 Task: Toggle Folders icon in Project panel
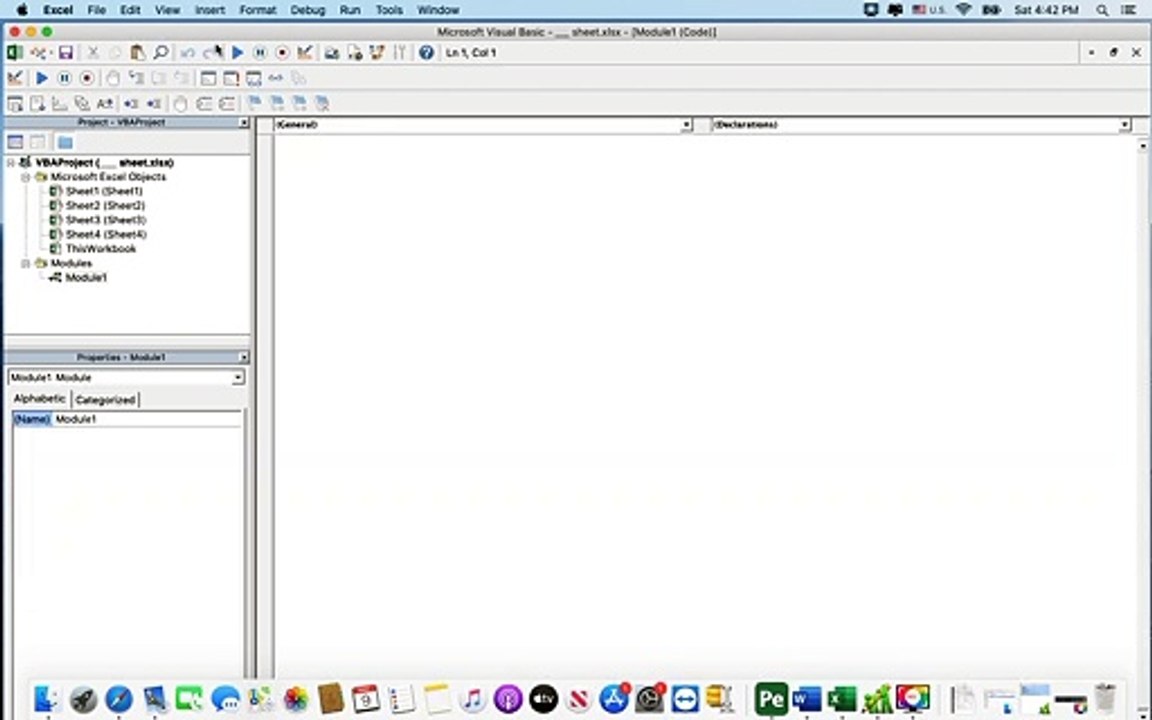pyautogui.click(x=65, y=142)
